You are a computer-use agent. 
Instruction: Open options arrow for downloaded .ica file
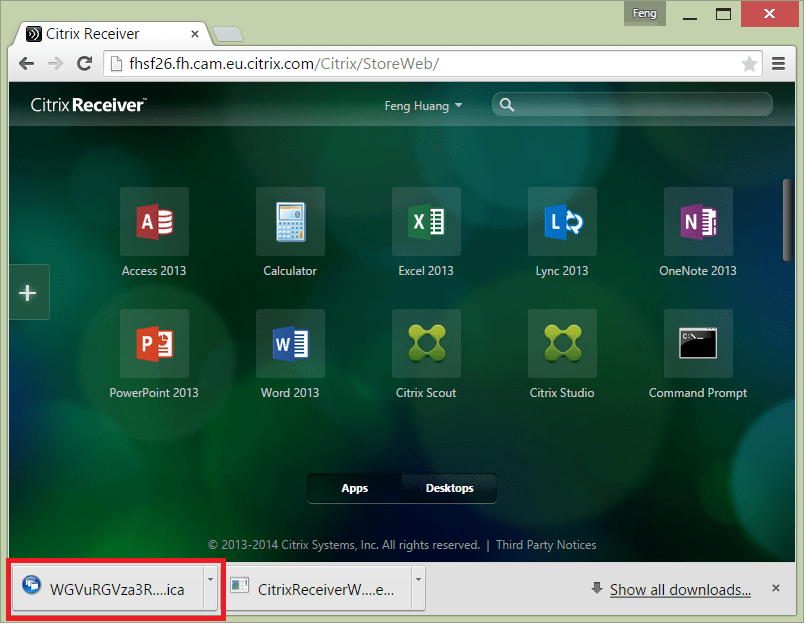click(209, 579)
